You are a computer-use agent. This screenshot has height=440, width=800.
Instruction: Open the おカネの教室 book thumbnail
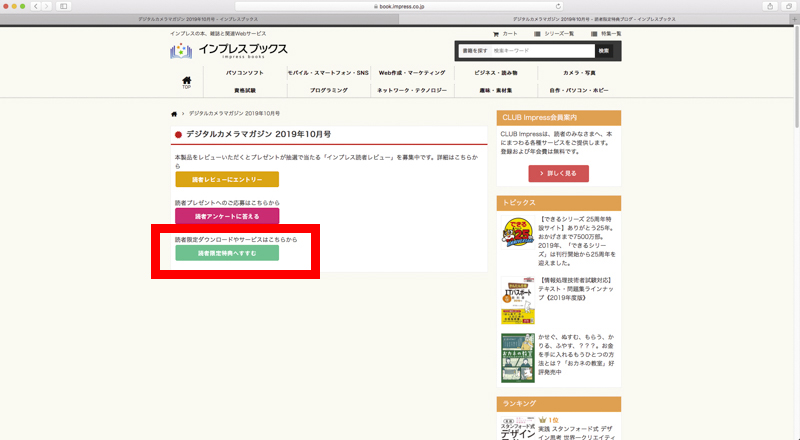click(x=518, y=358)
